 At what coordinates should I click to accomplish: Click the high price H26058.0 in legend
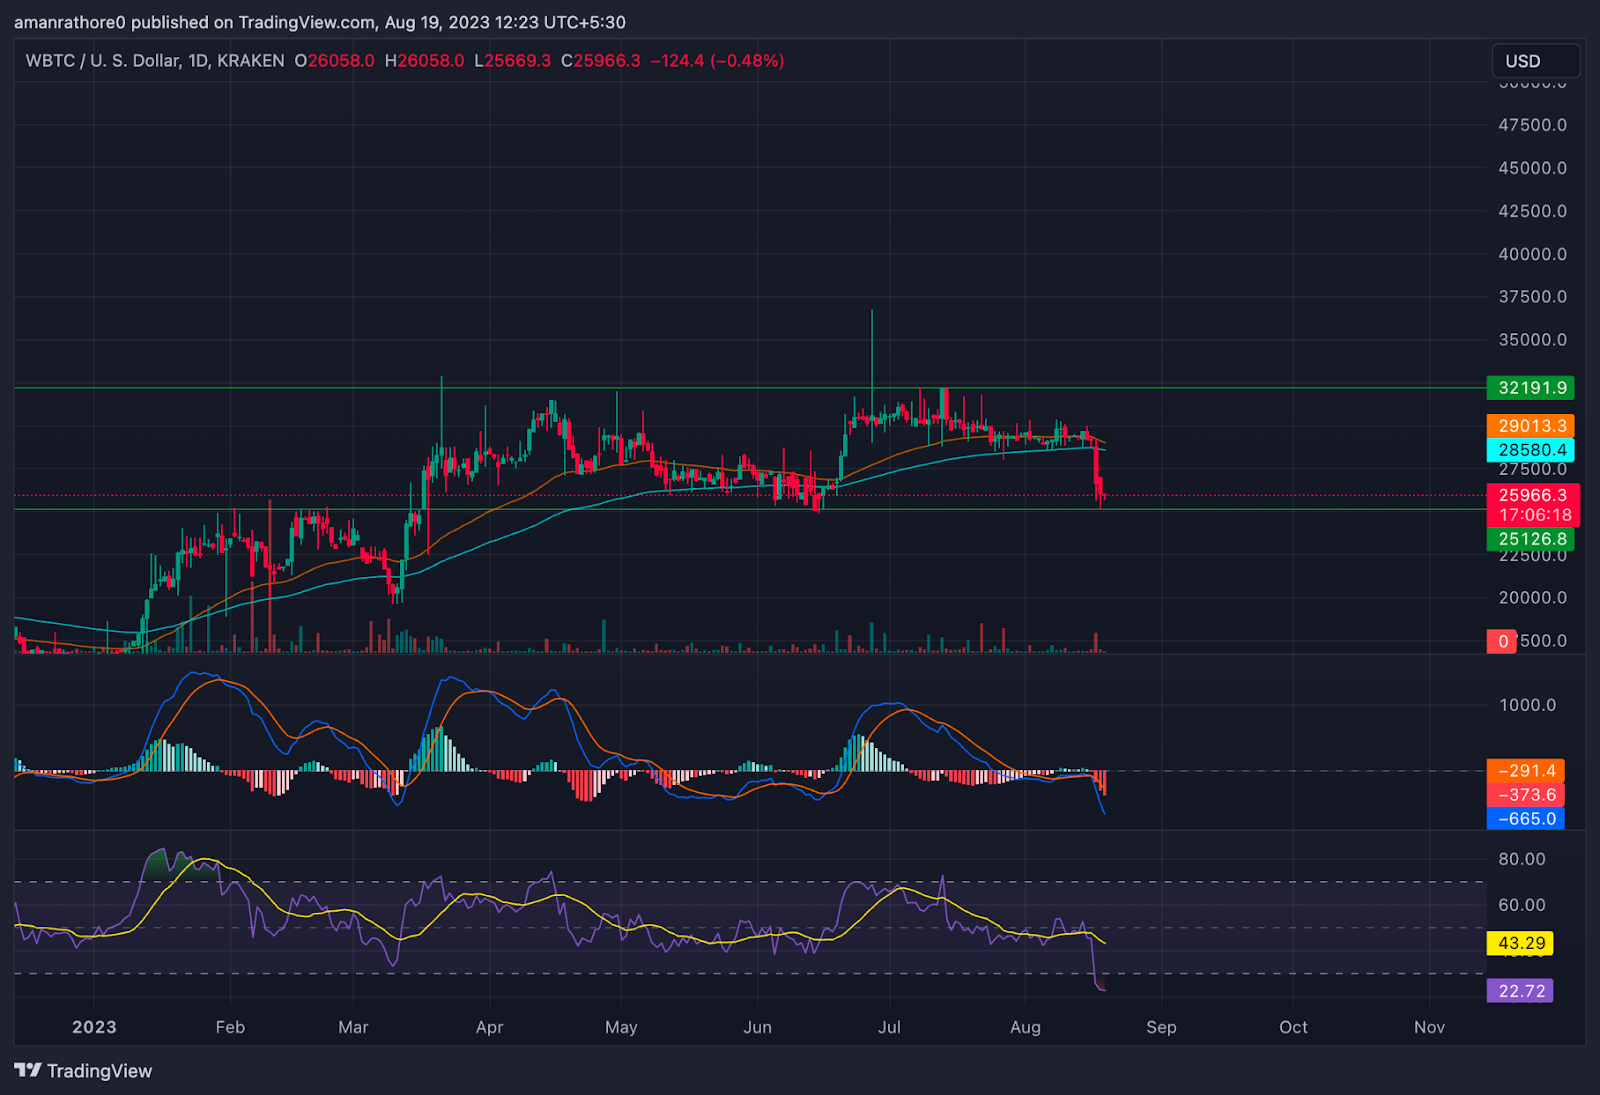point(424,61)
